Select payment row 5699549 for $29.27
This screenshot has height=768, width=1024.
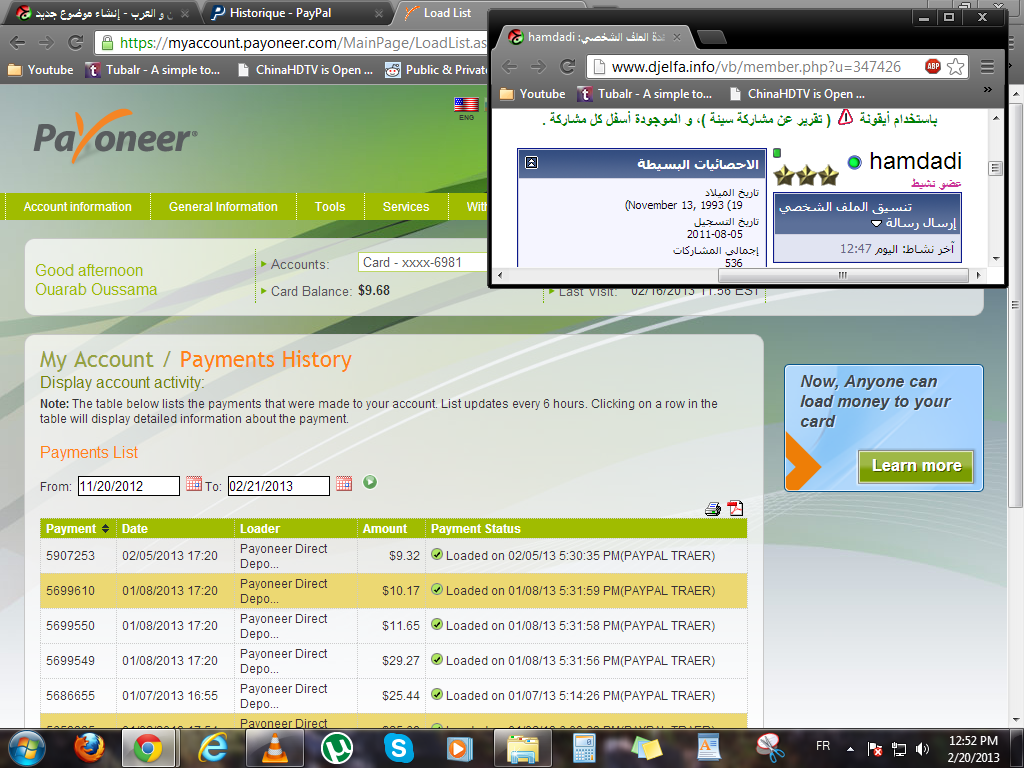pos(393,661)
